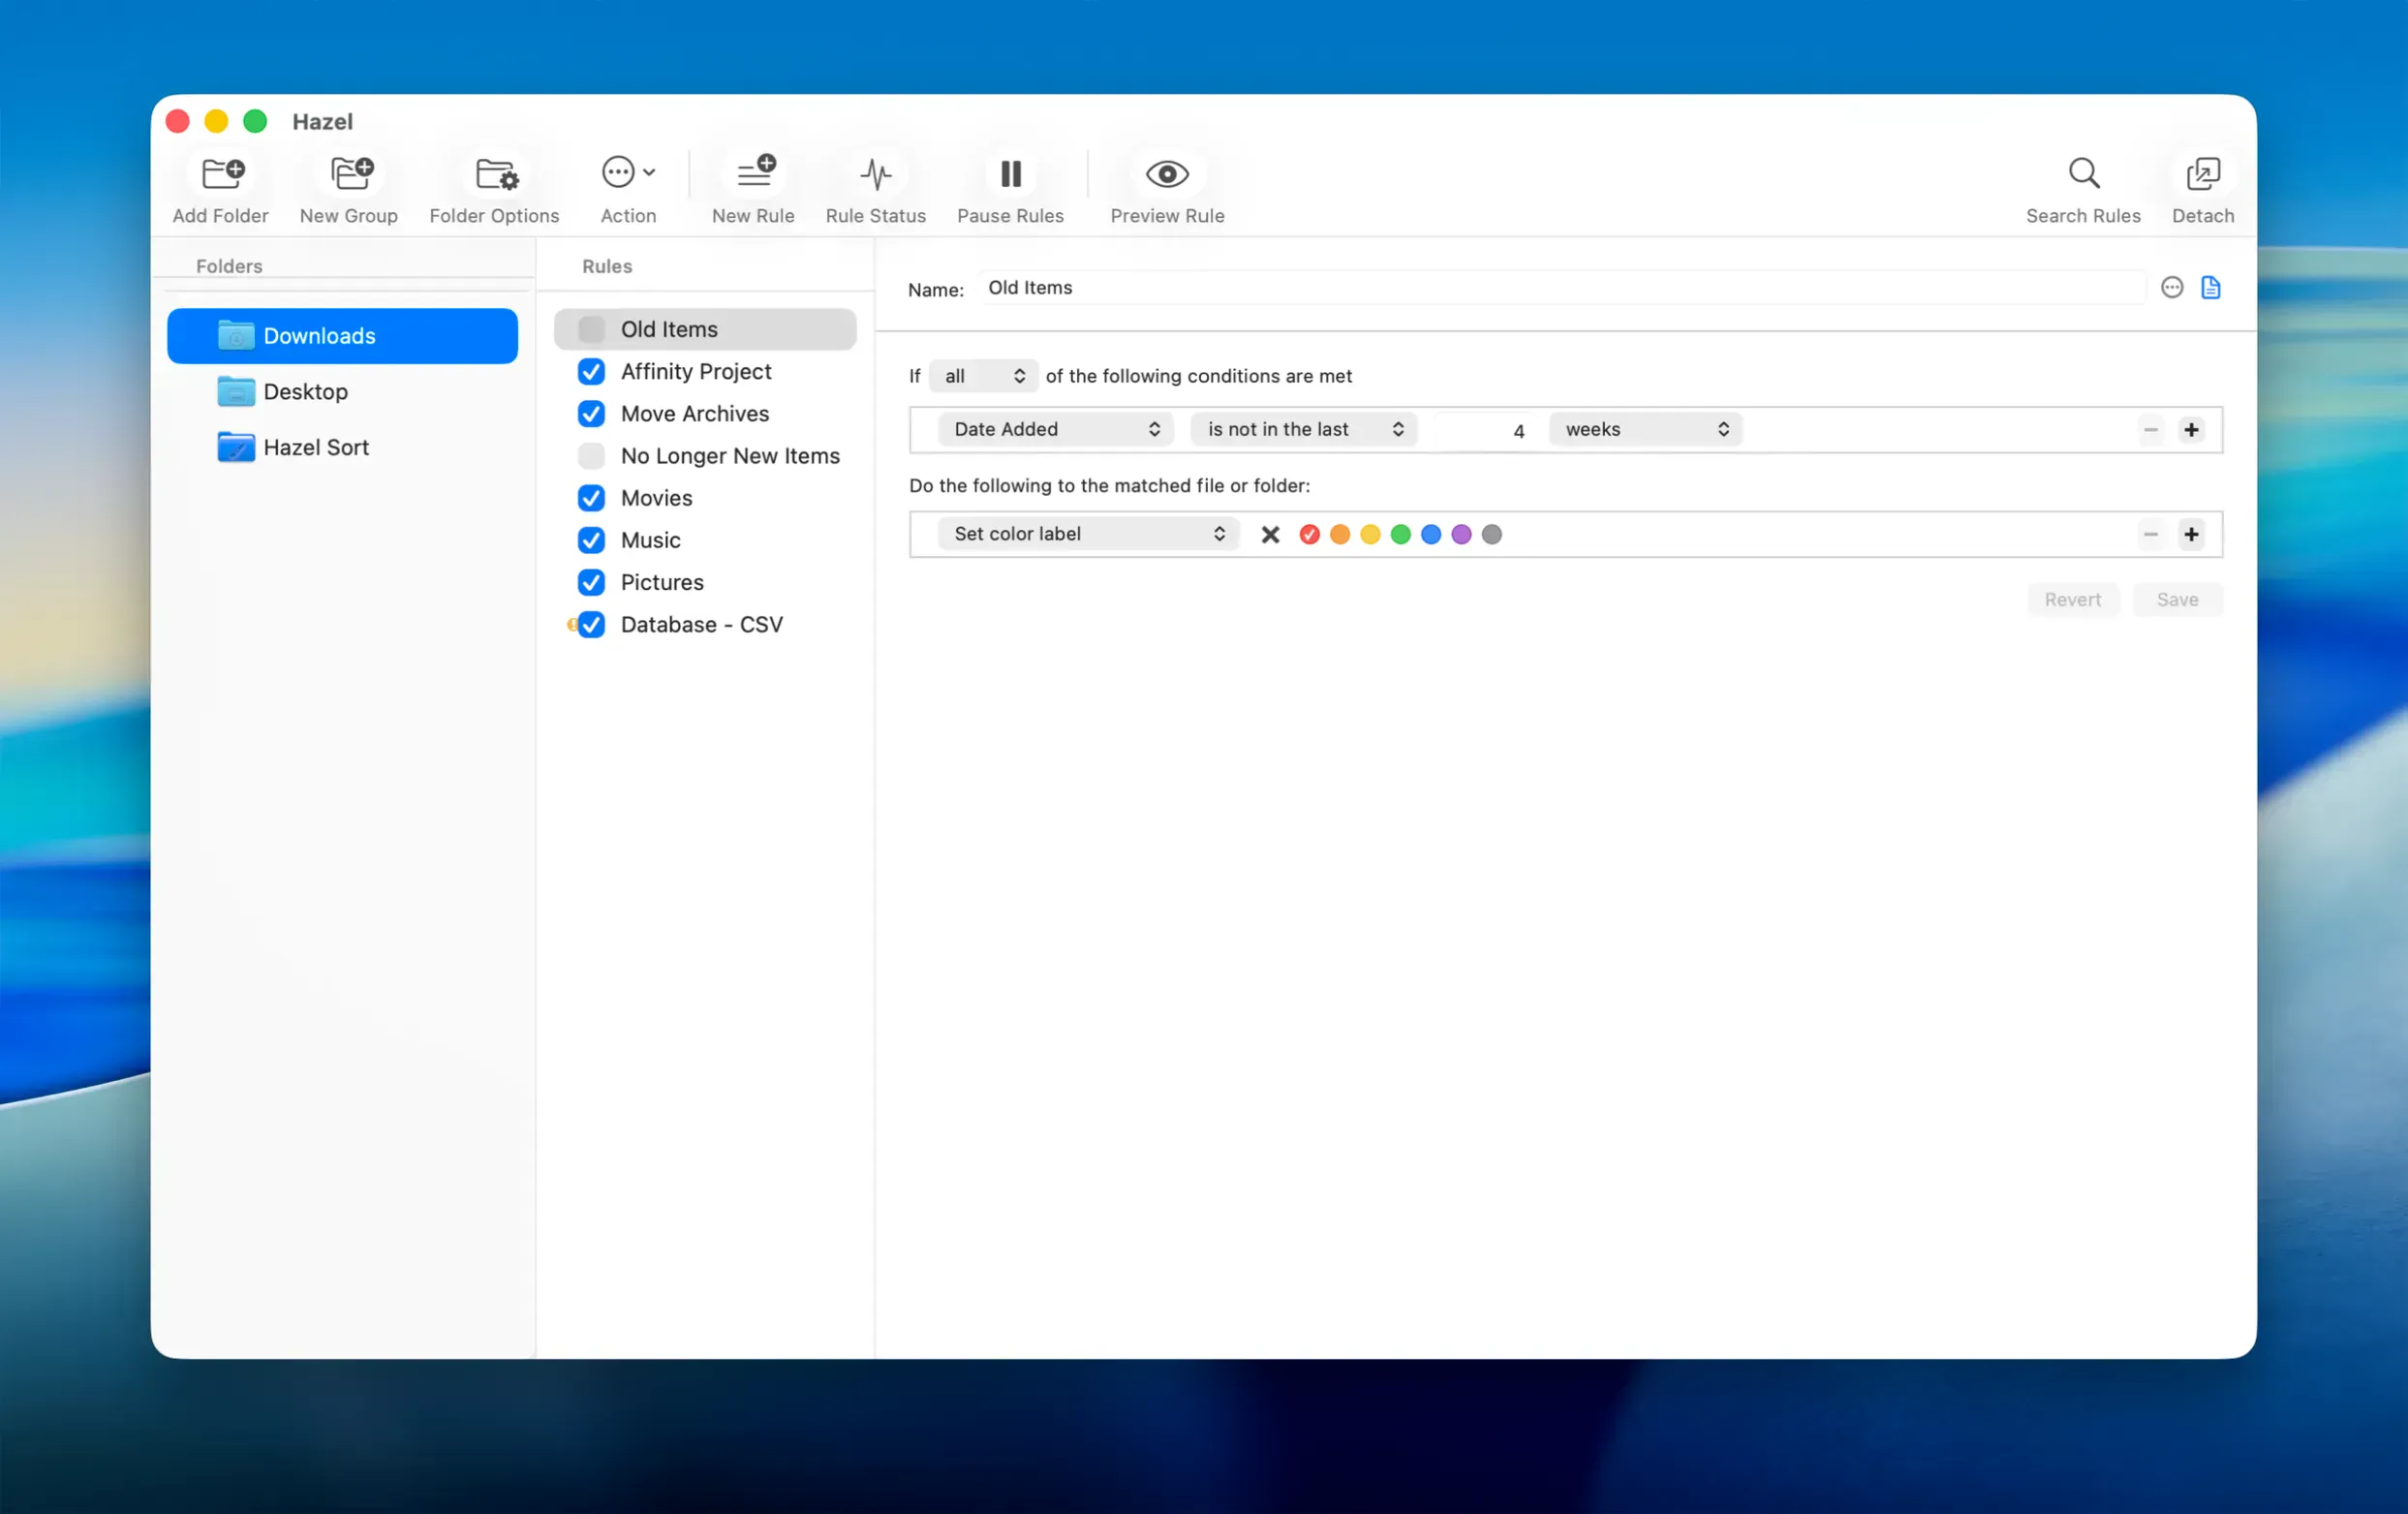2408x1514 pixels.
Task: Select the Downloads folder
Action: 342,336
